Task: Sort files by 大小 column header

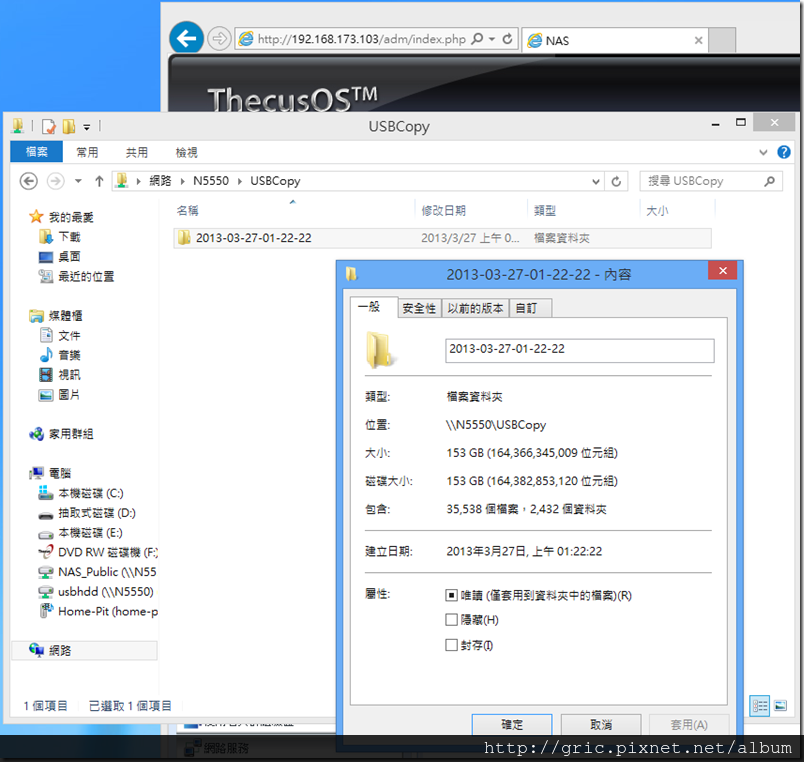Action: coord(657,211)
